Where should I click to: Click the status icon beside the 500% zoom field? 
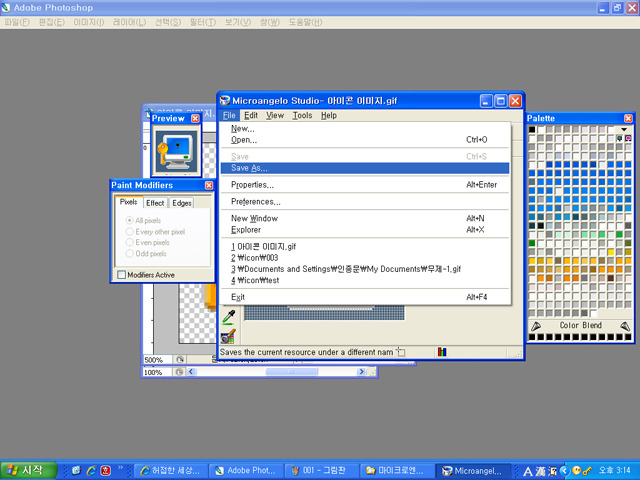[x=180, y=360]
